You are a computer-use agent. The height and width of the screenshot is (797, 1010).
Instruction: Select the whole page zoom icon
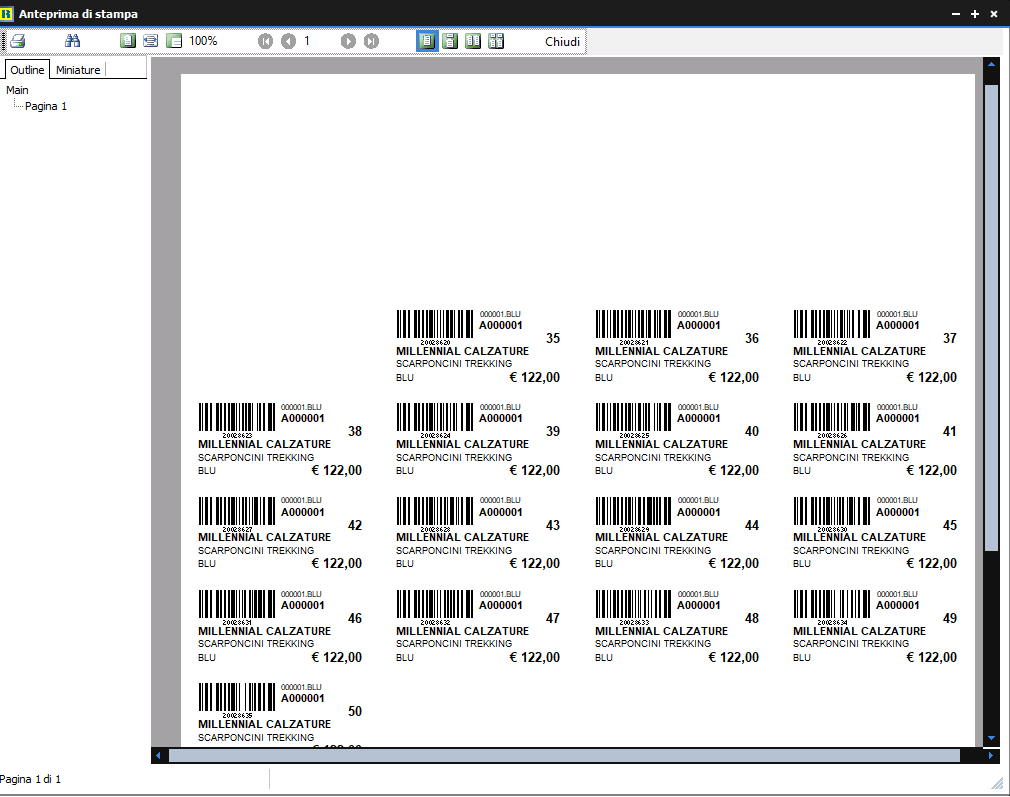[x=128, y=41]
